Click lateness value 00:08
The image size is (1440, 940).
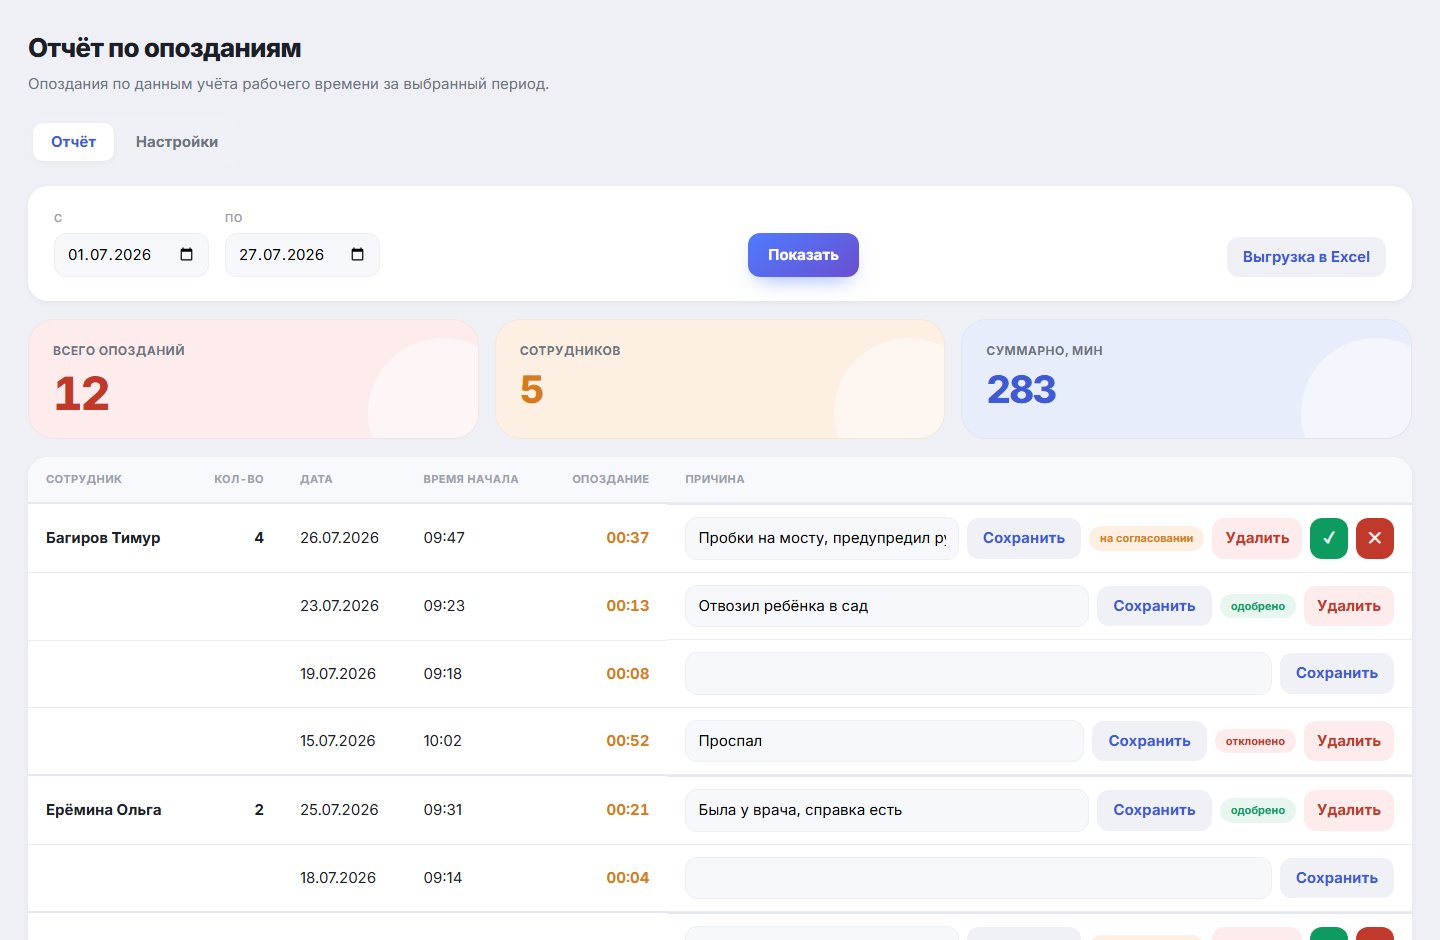point(628,673)
